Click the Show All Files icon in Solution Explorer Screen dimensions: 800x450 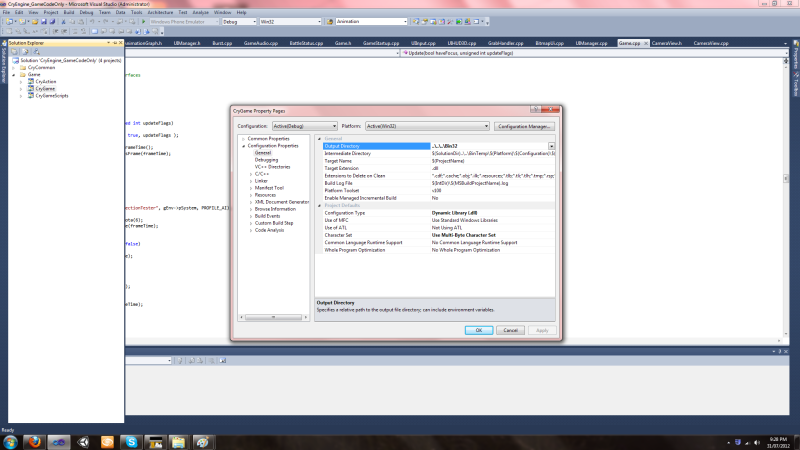tap(25, 52)
